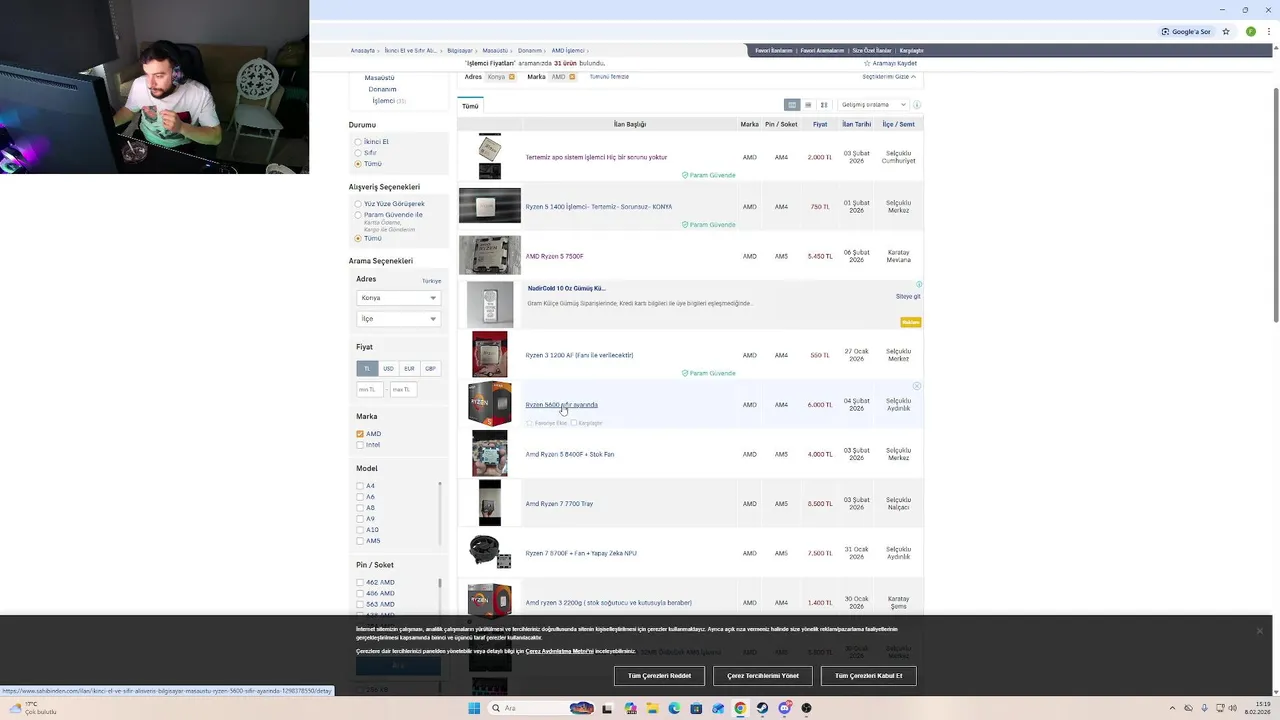Sort listings by Fiyat column
1280x720 pixels.
820,124
